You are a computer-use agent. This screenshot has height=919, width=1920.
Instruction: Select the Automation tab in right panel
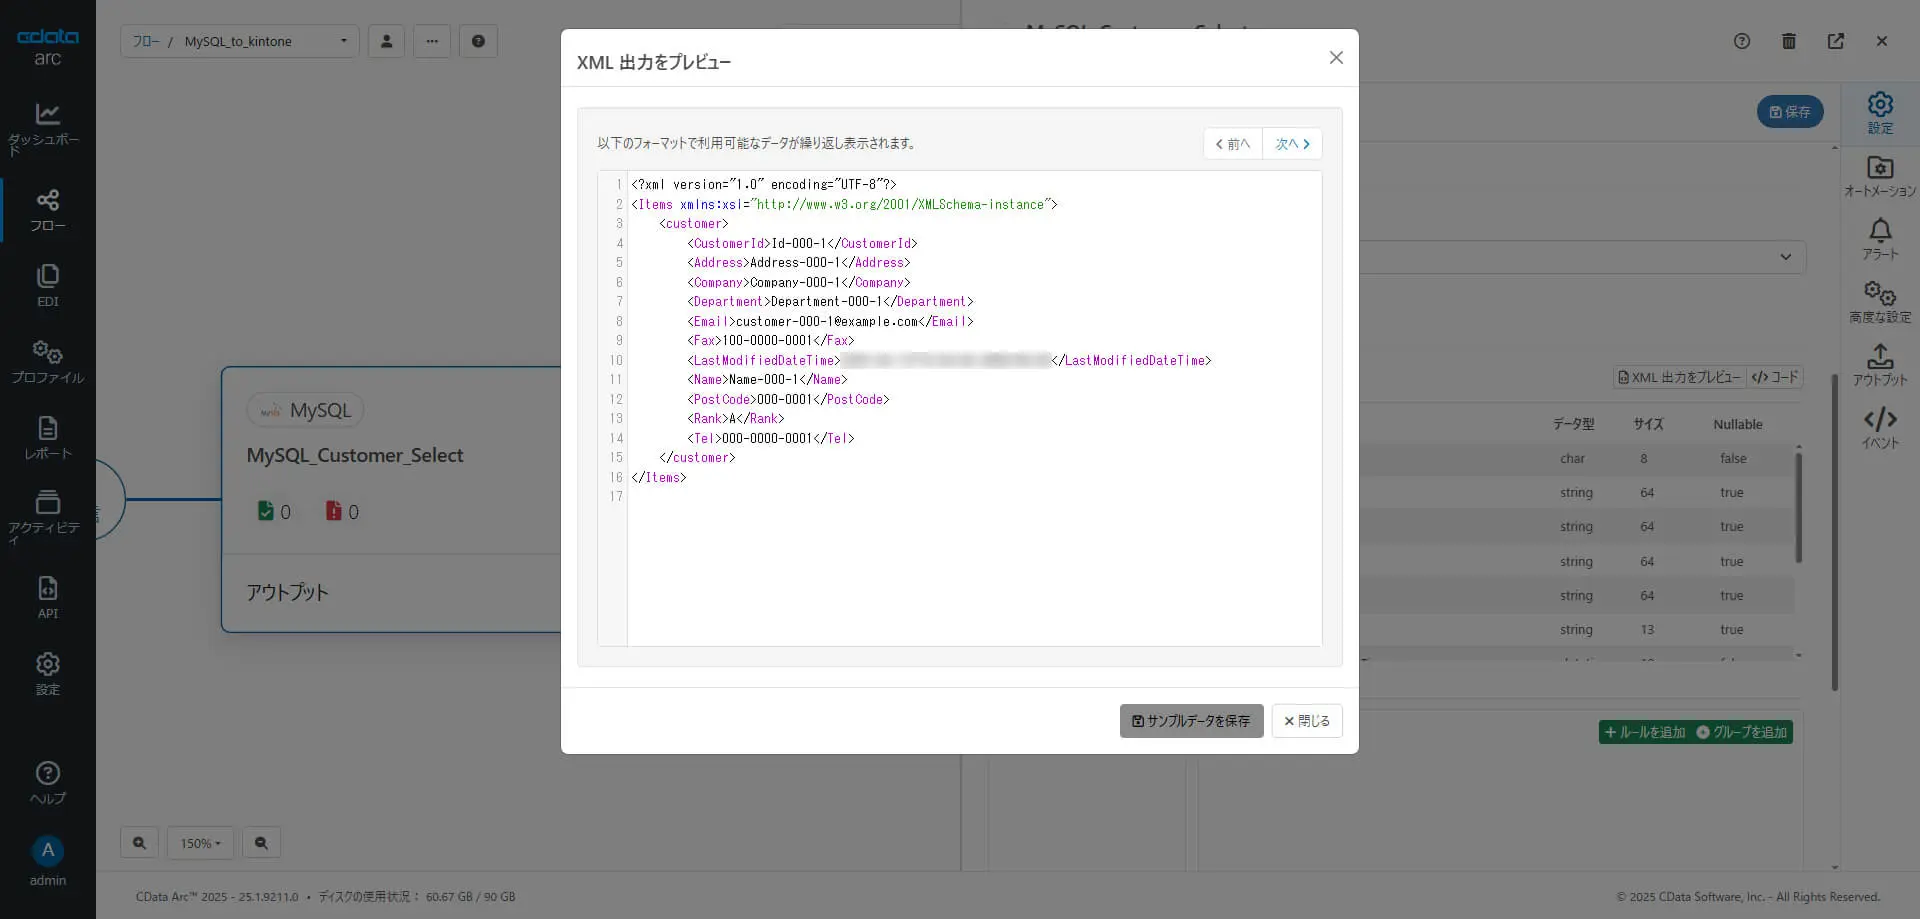pyautogui.click(x=1880, y=175)
